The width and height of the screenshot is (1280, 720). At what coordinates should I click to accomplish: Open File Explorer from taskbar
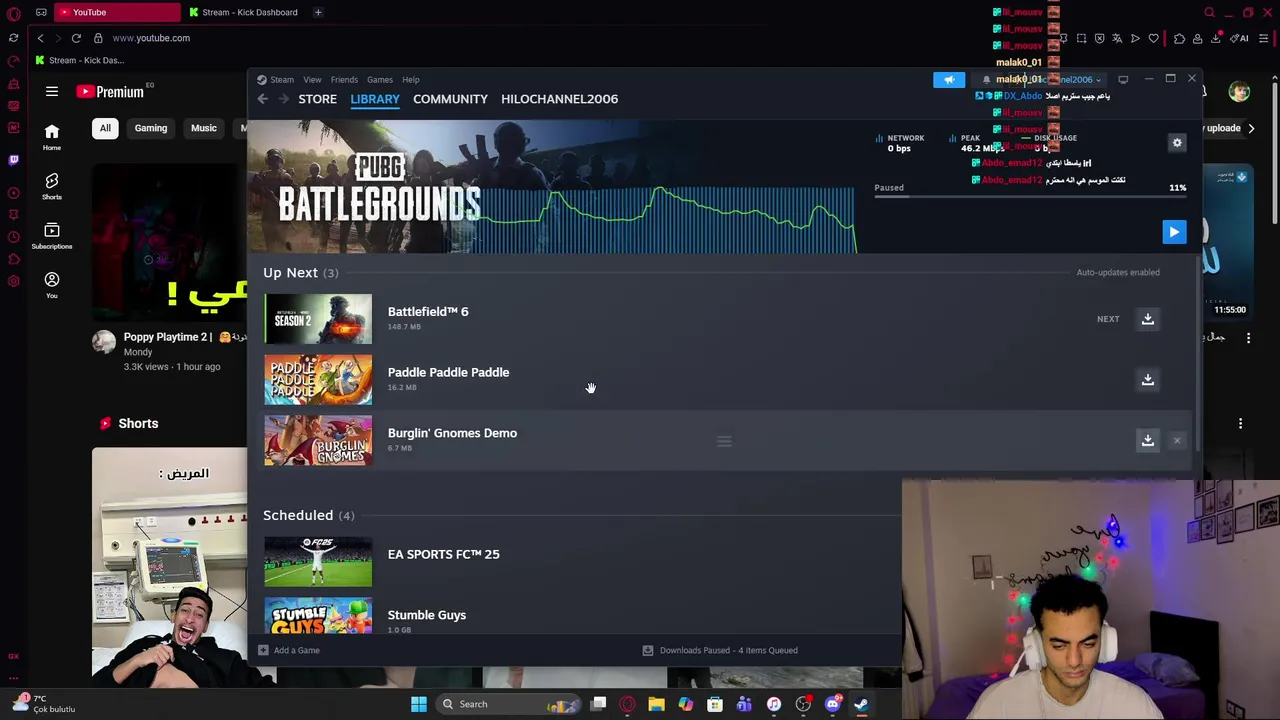(656, 704)
